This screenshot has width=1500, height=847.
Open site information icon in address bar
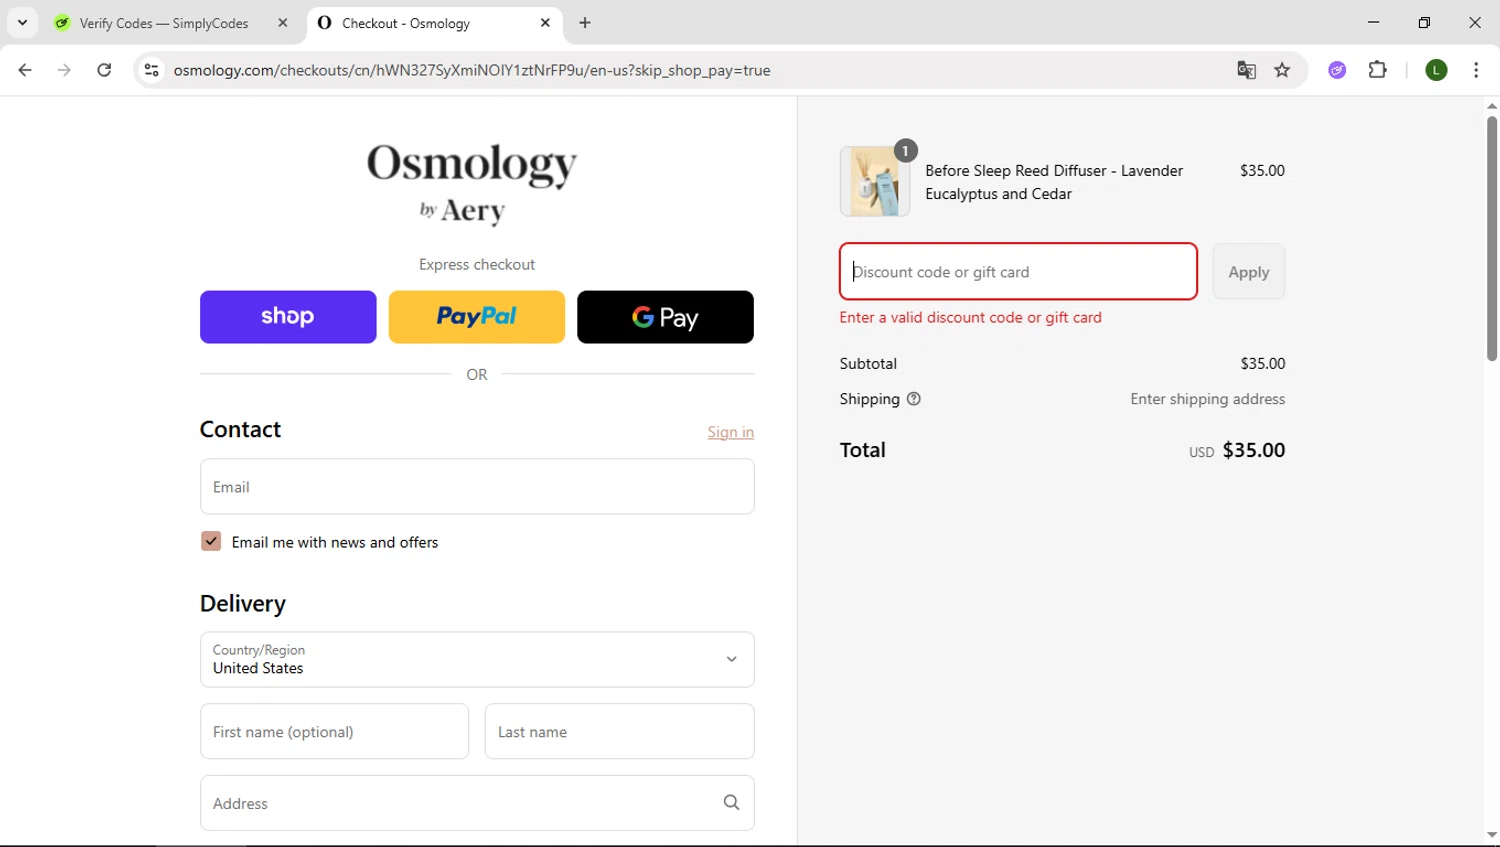pyautogui.click(x=151, y=70)
